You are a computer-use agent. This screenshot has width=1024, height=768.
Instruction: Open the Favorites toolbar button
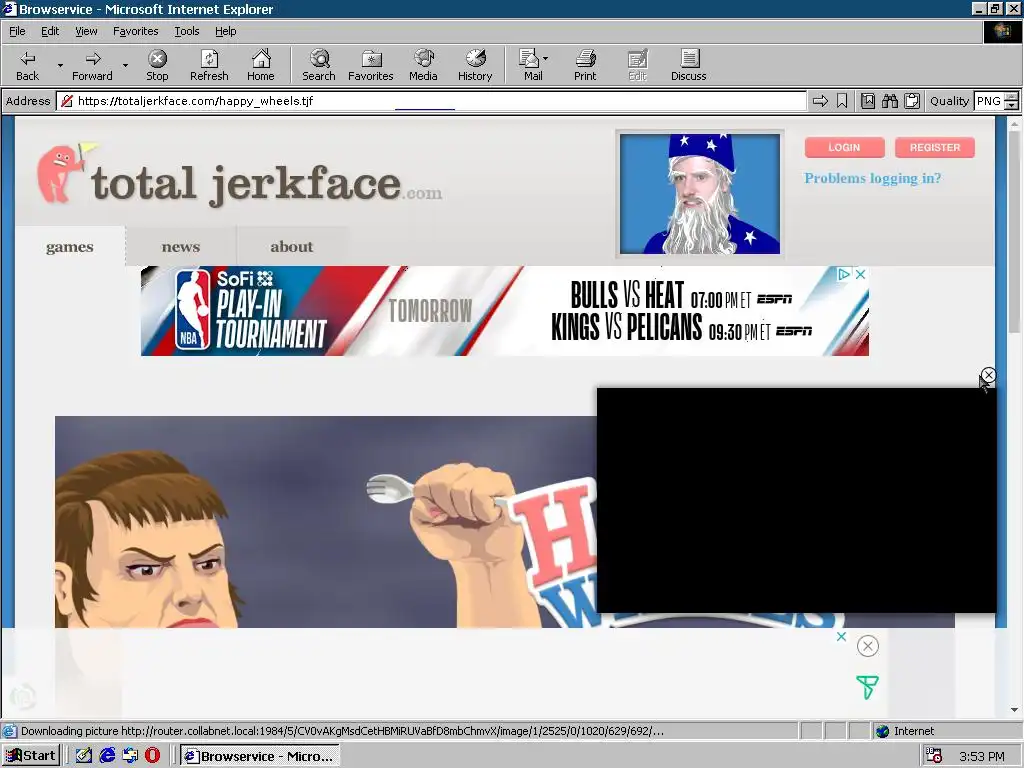[370, 65]
